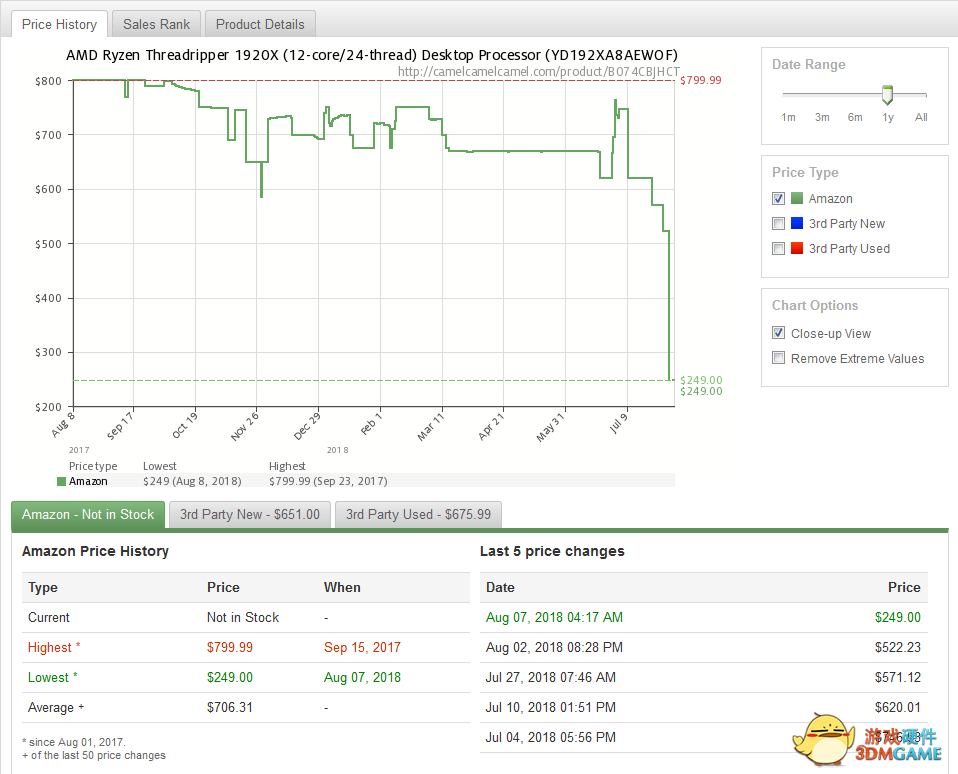Screen dimensions: 958x774
Task: Click the $620.01 price in last changes
Action: (898, 707)
